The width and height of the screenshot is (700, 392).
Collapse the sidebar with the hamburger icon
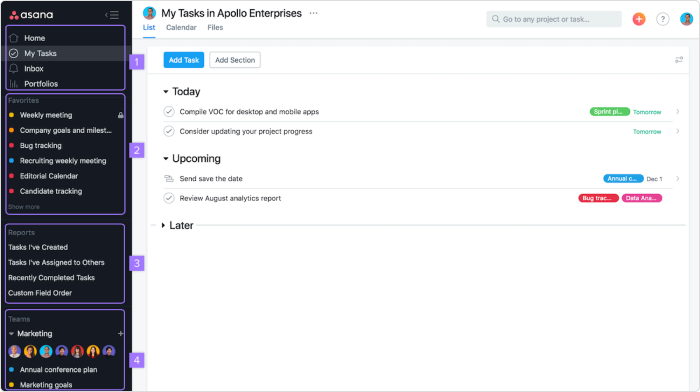pos(112,15)
